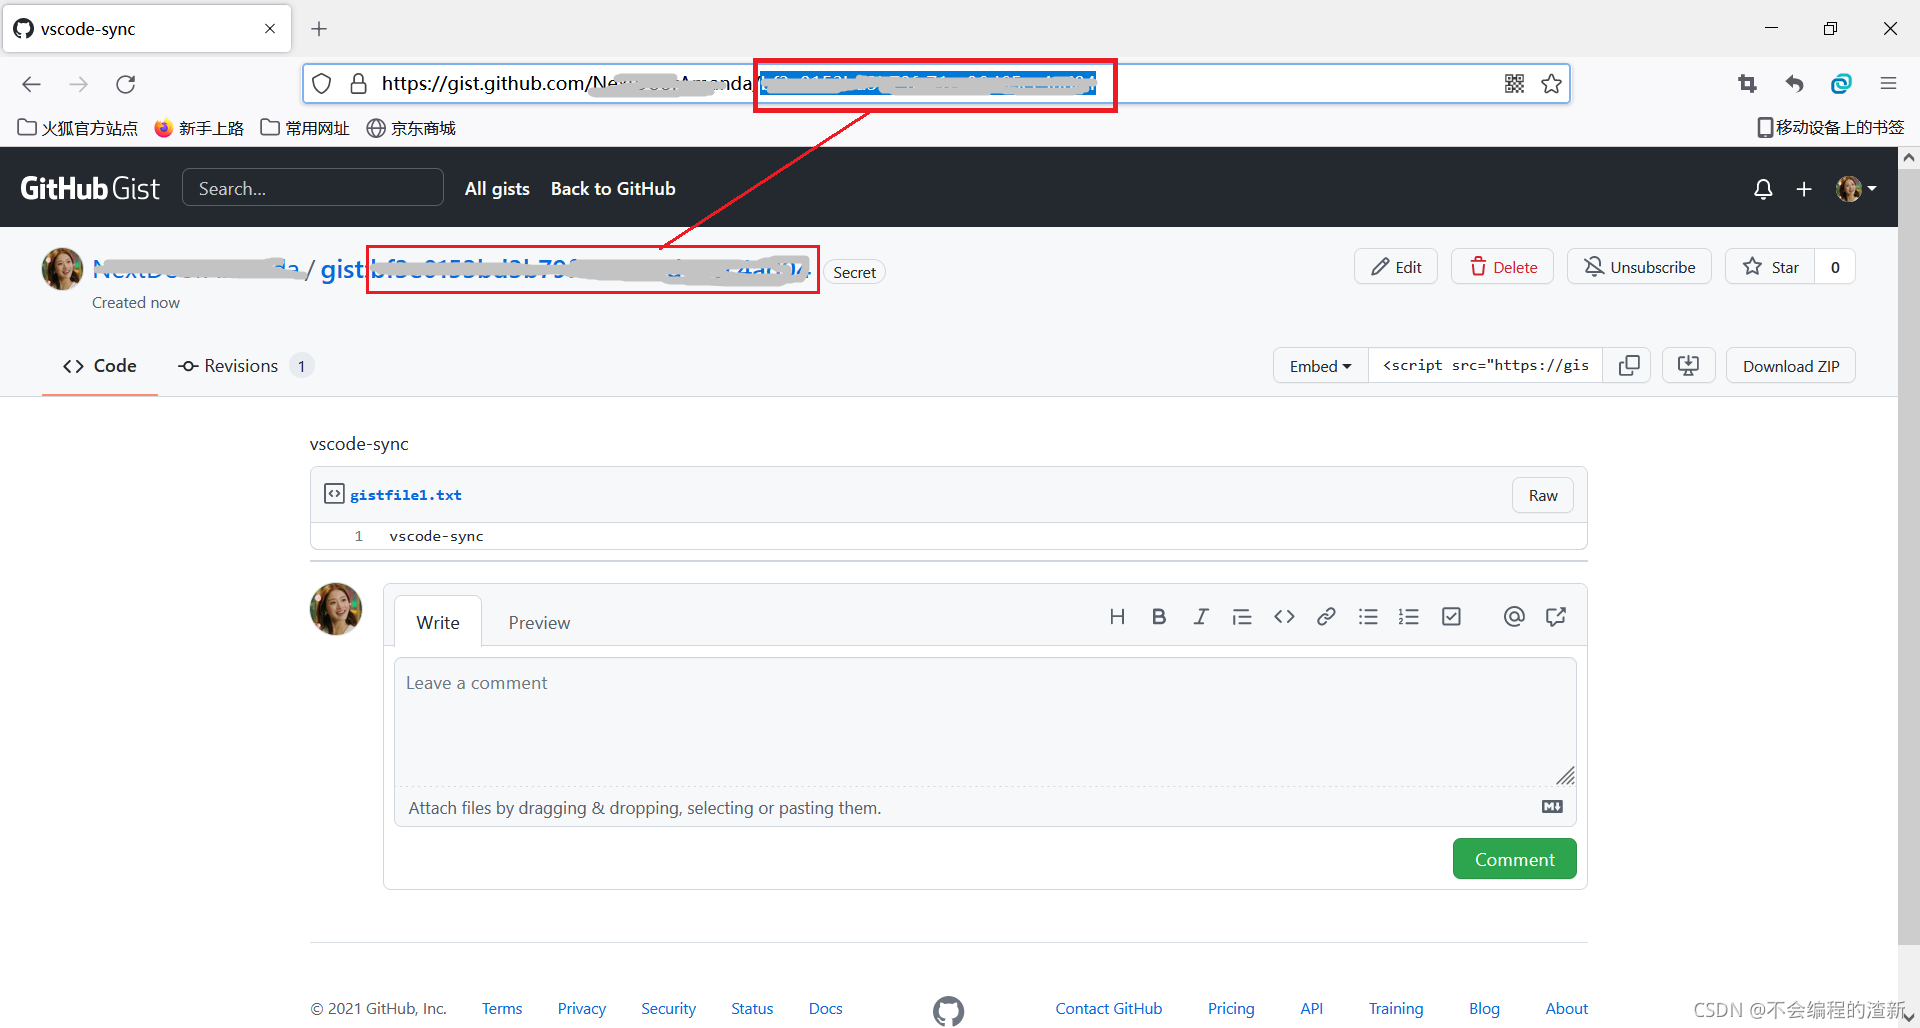Click the screenshot crop toolbar icon
The image size is (1920, 1028).
(1747, 84)
